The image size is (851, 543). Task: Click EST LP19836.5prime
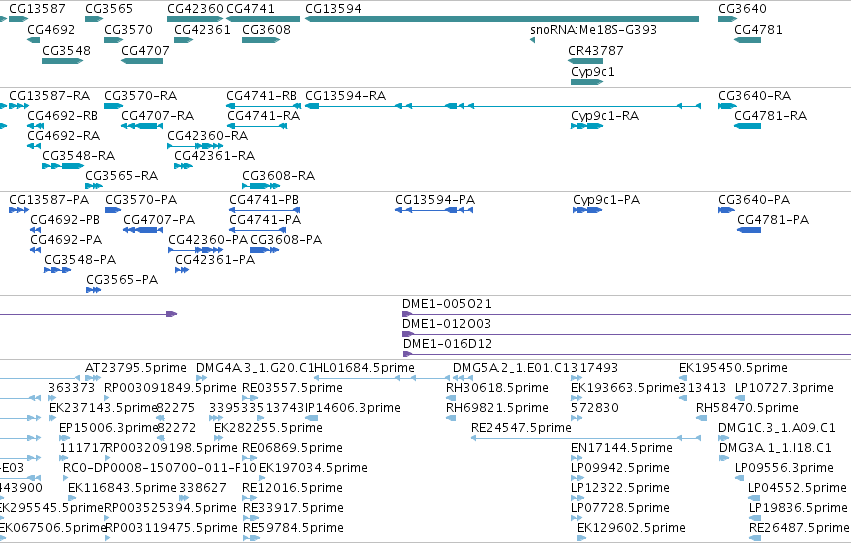point(755,518)
